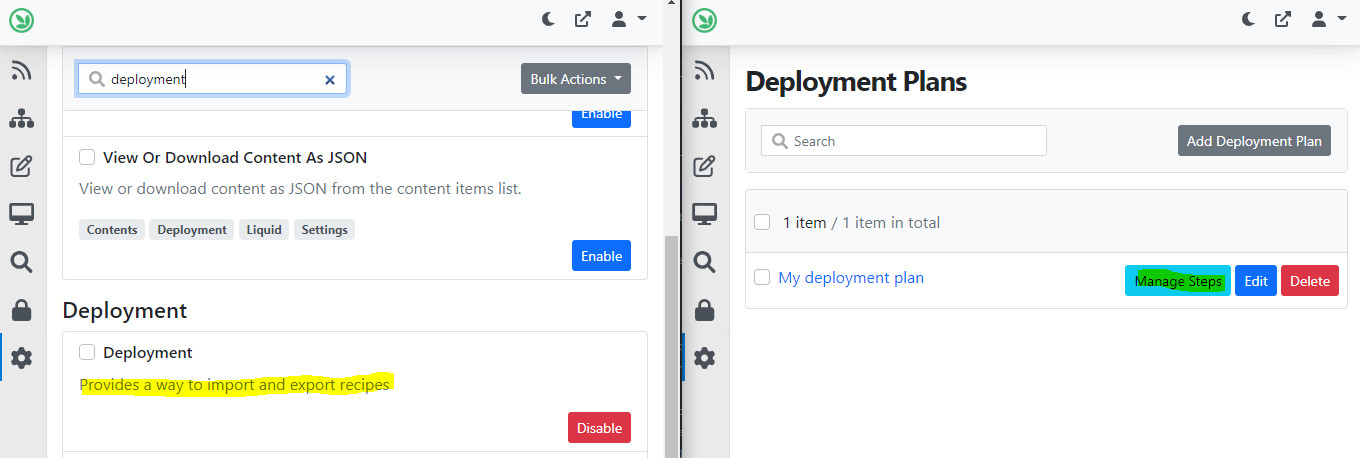1360x458 pixels.
Task: Toggle select-all checkbox beside '1 item'
Action: click(762, 222)
